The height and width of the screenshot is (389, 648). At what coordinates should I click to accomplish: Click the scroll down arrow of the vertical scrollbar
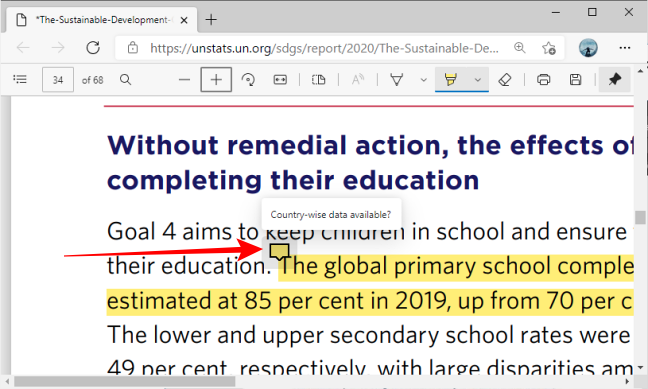[640, 367]
